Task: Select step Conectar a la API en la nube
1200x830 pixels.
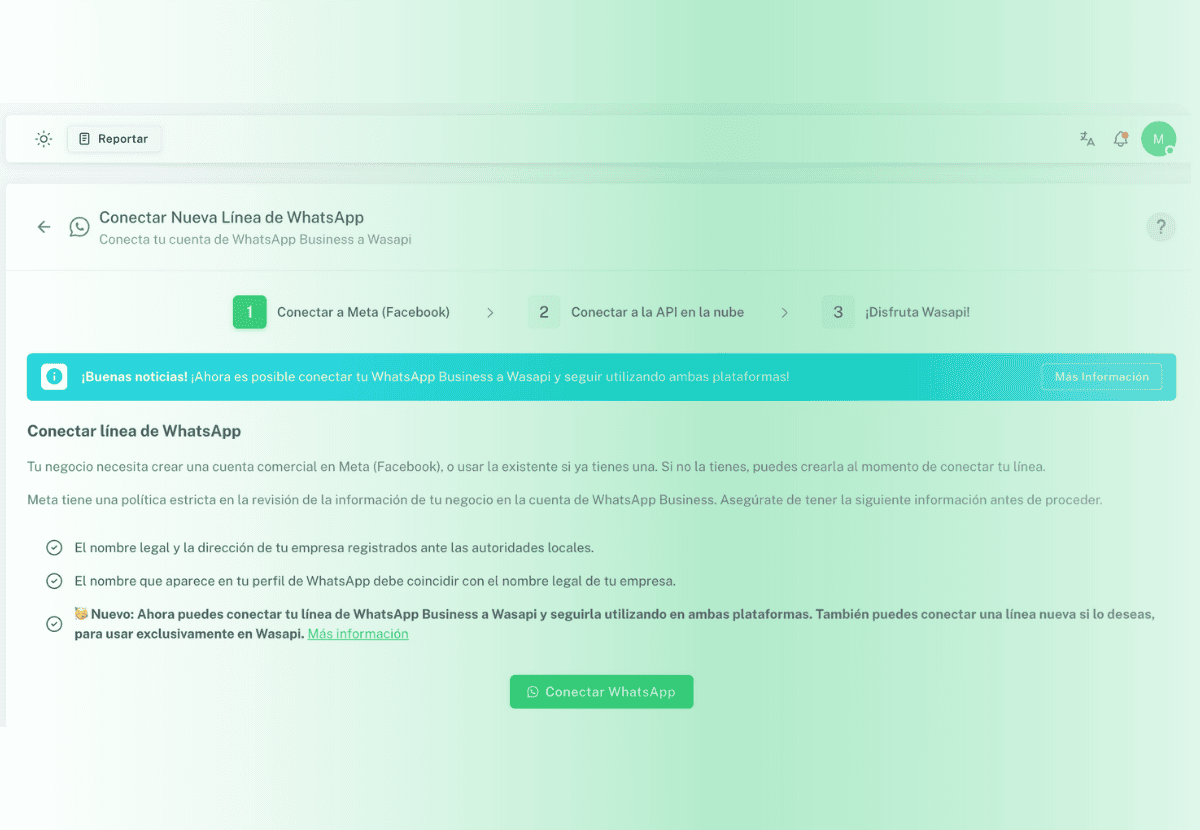Action: pyautogui.click(x=657, y=312)
